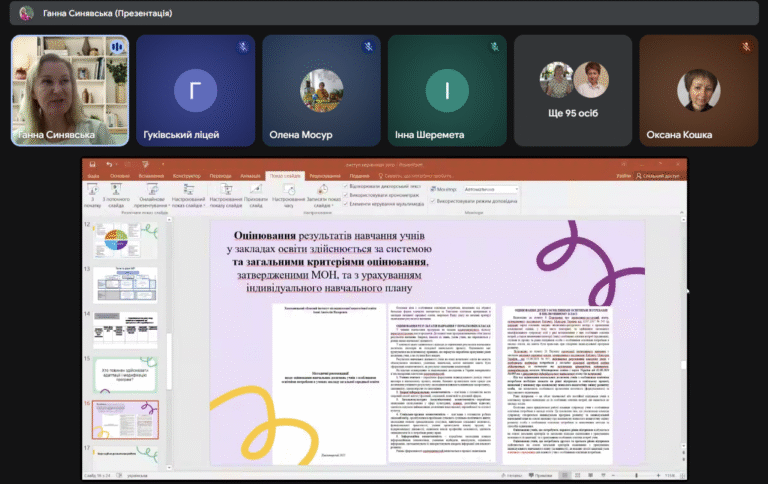Image resolution: width=768 pixels, height=484 pixels.
Task: Open online presentation icon
Action: (152, 189)
